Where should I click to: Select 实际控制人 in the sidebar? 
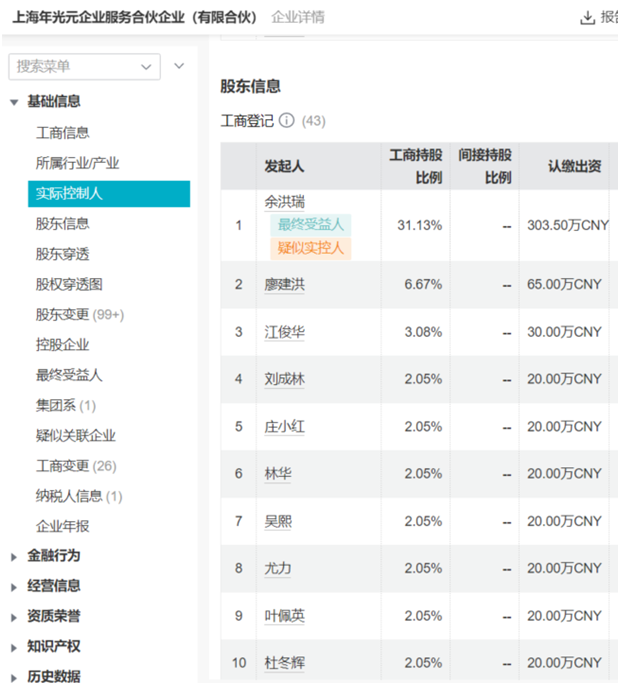109,194
